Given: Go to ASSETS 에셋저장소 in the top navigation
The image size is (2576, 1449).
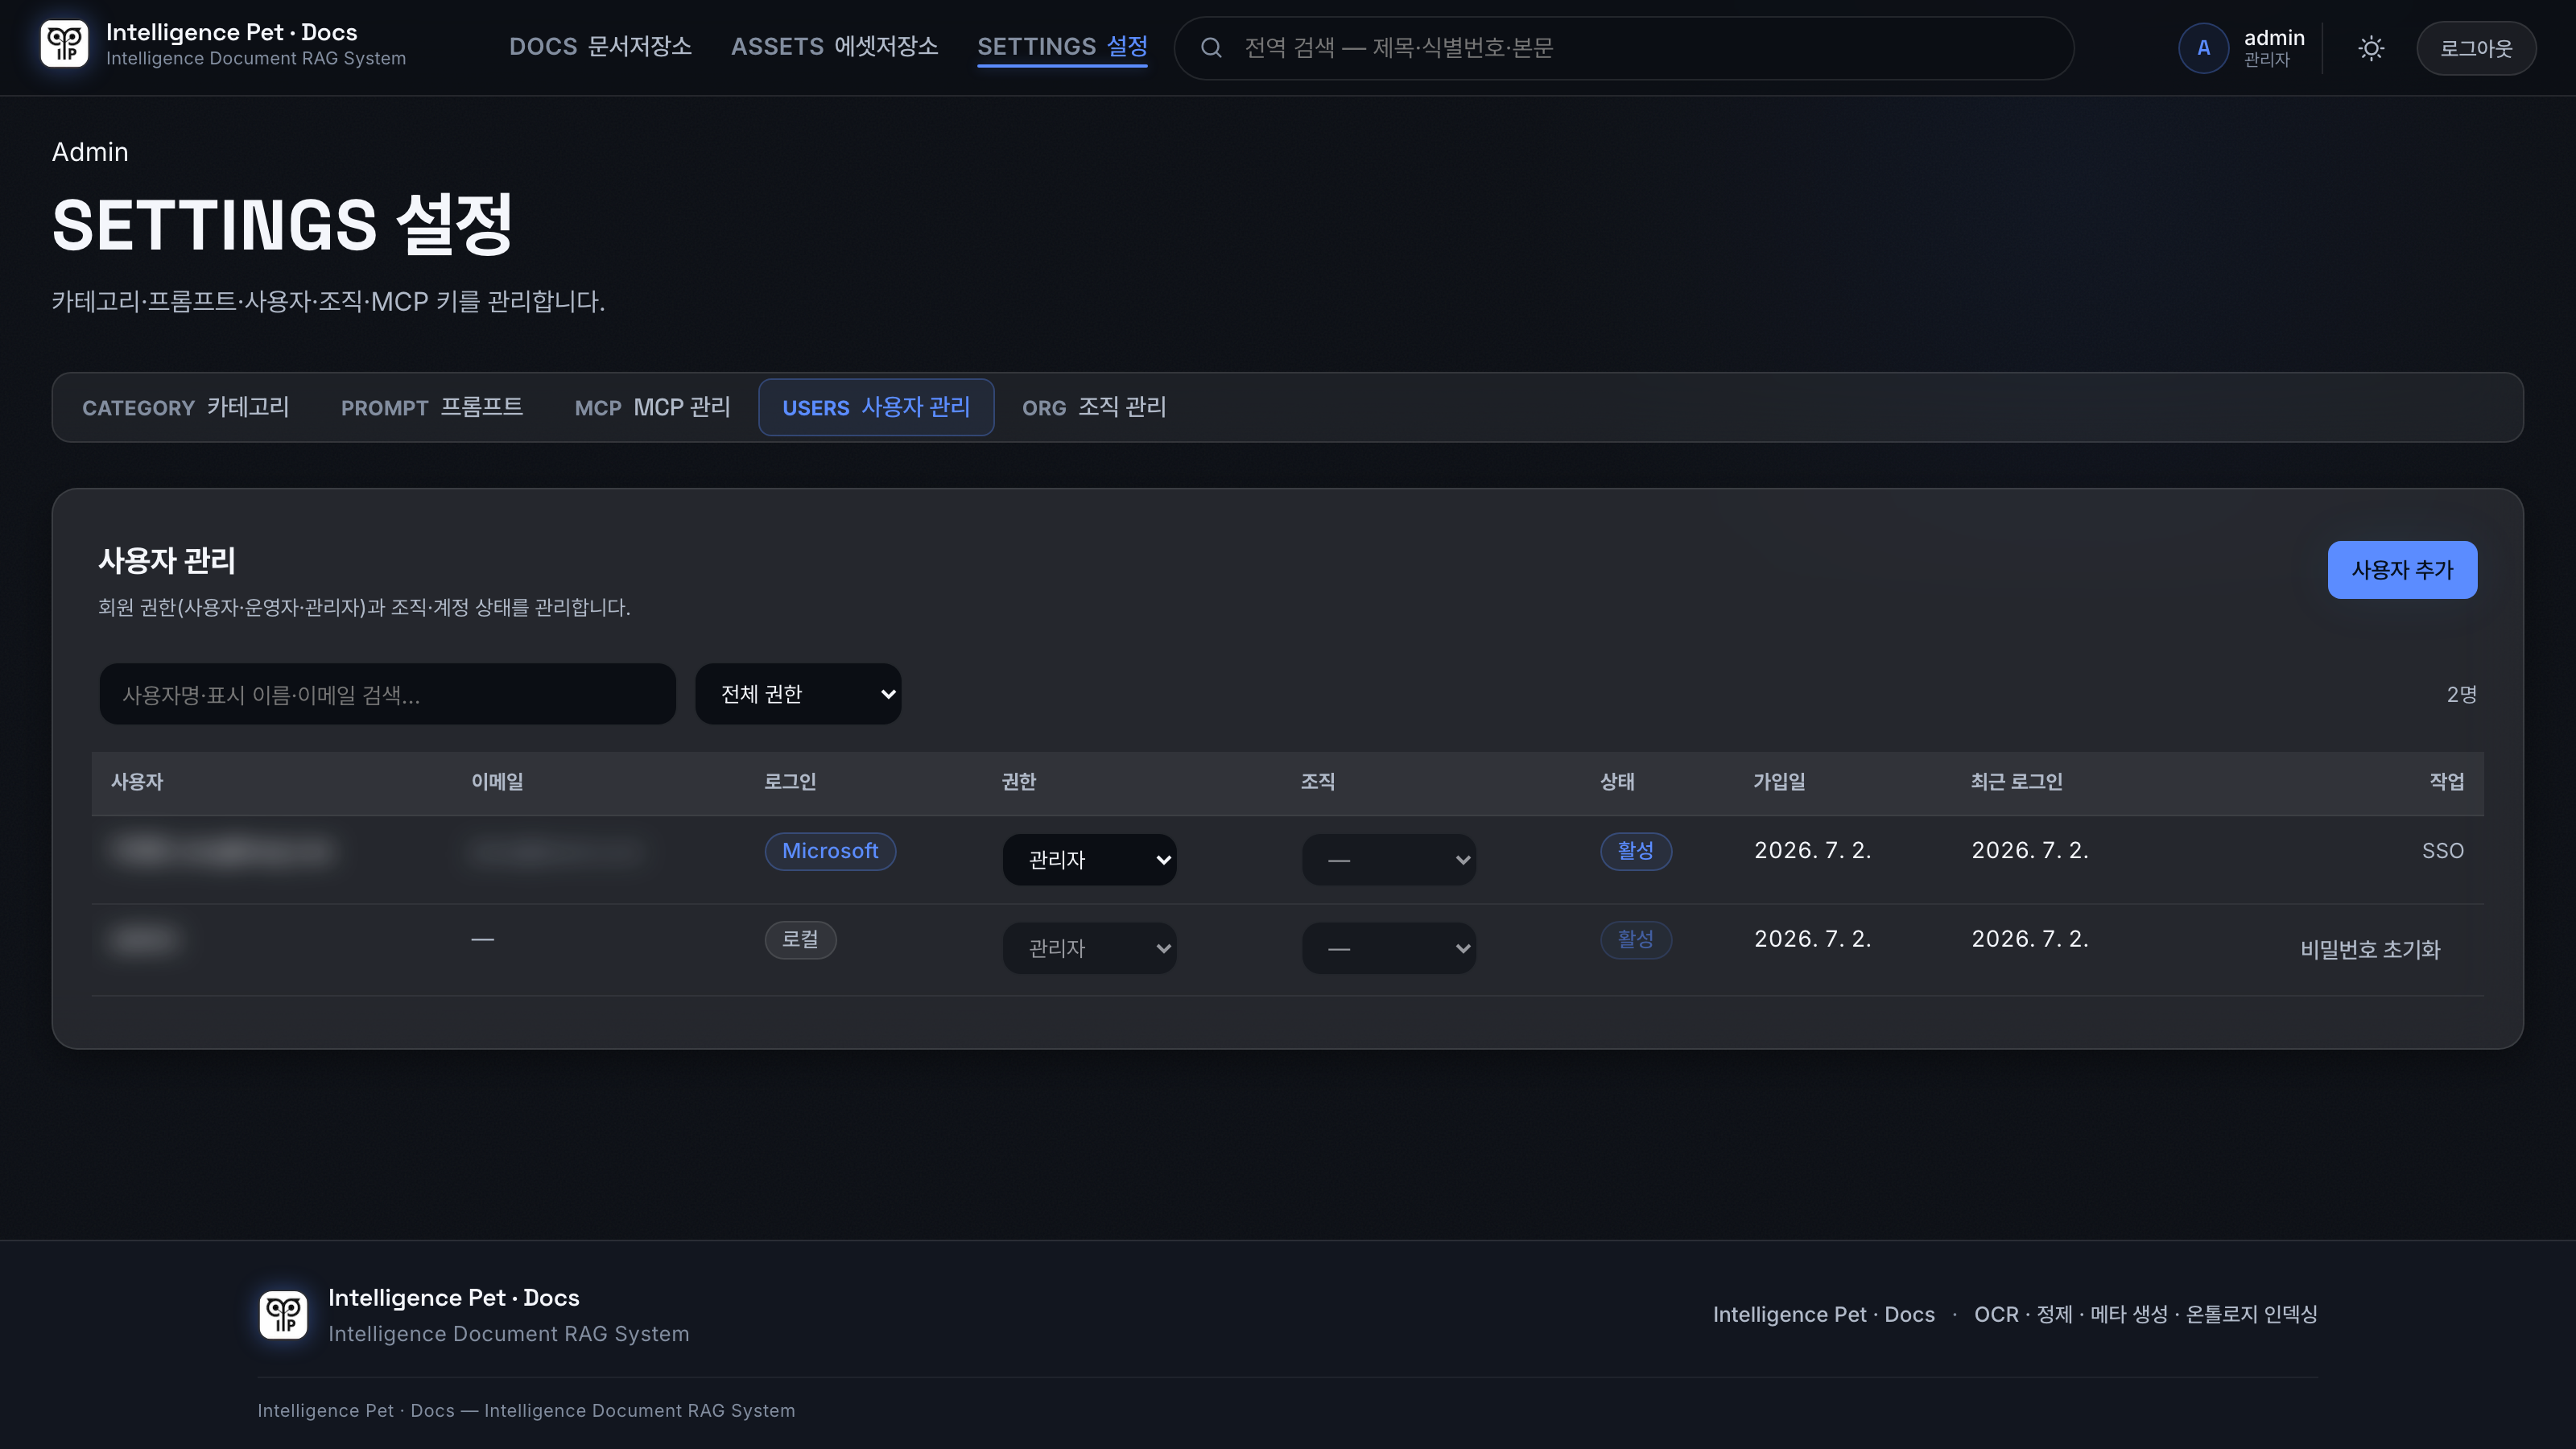Looking at the screenshot, I should (x=834, y=47).
